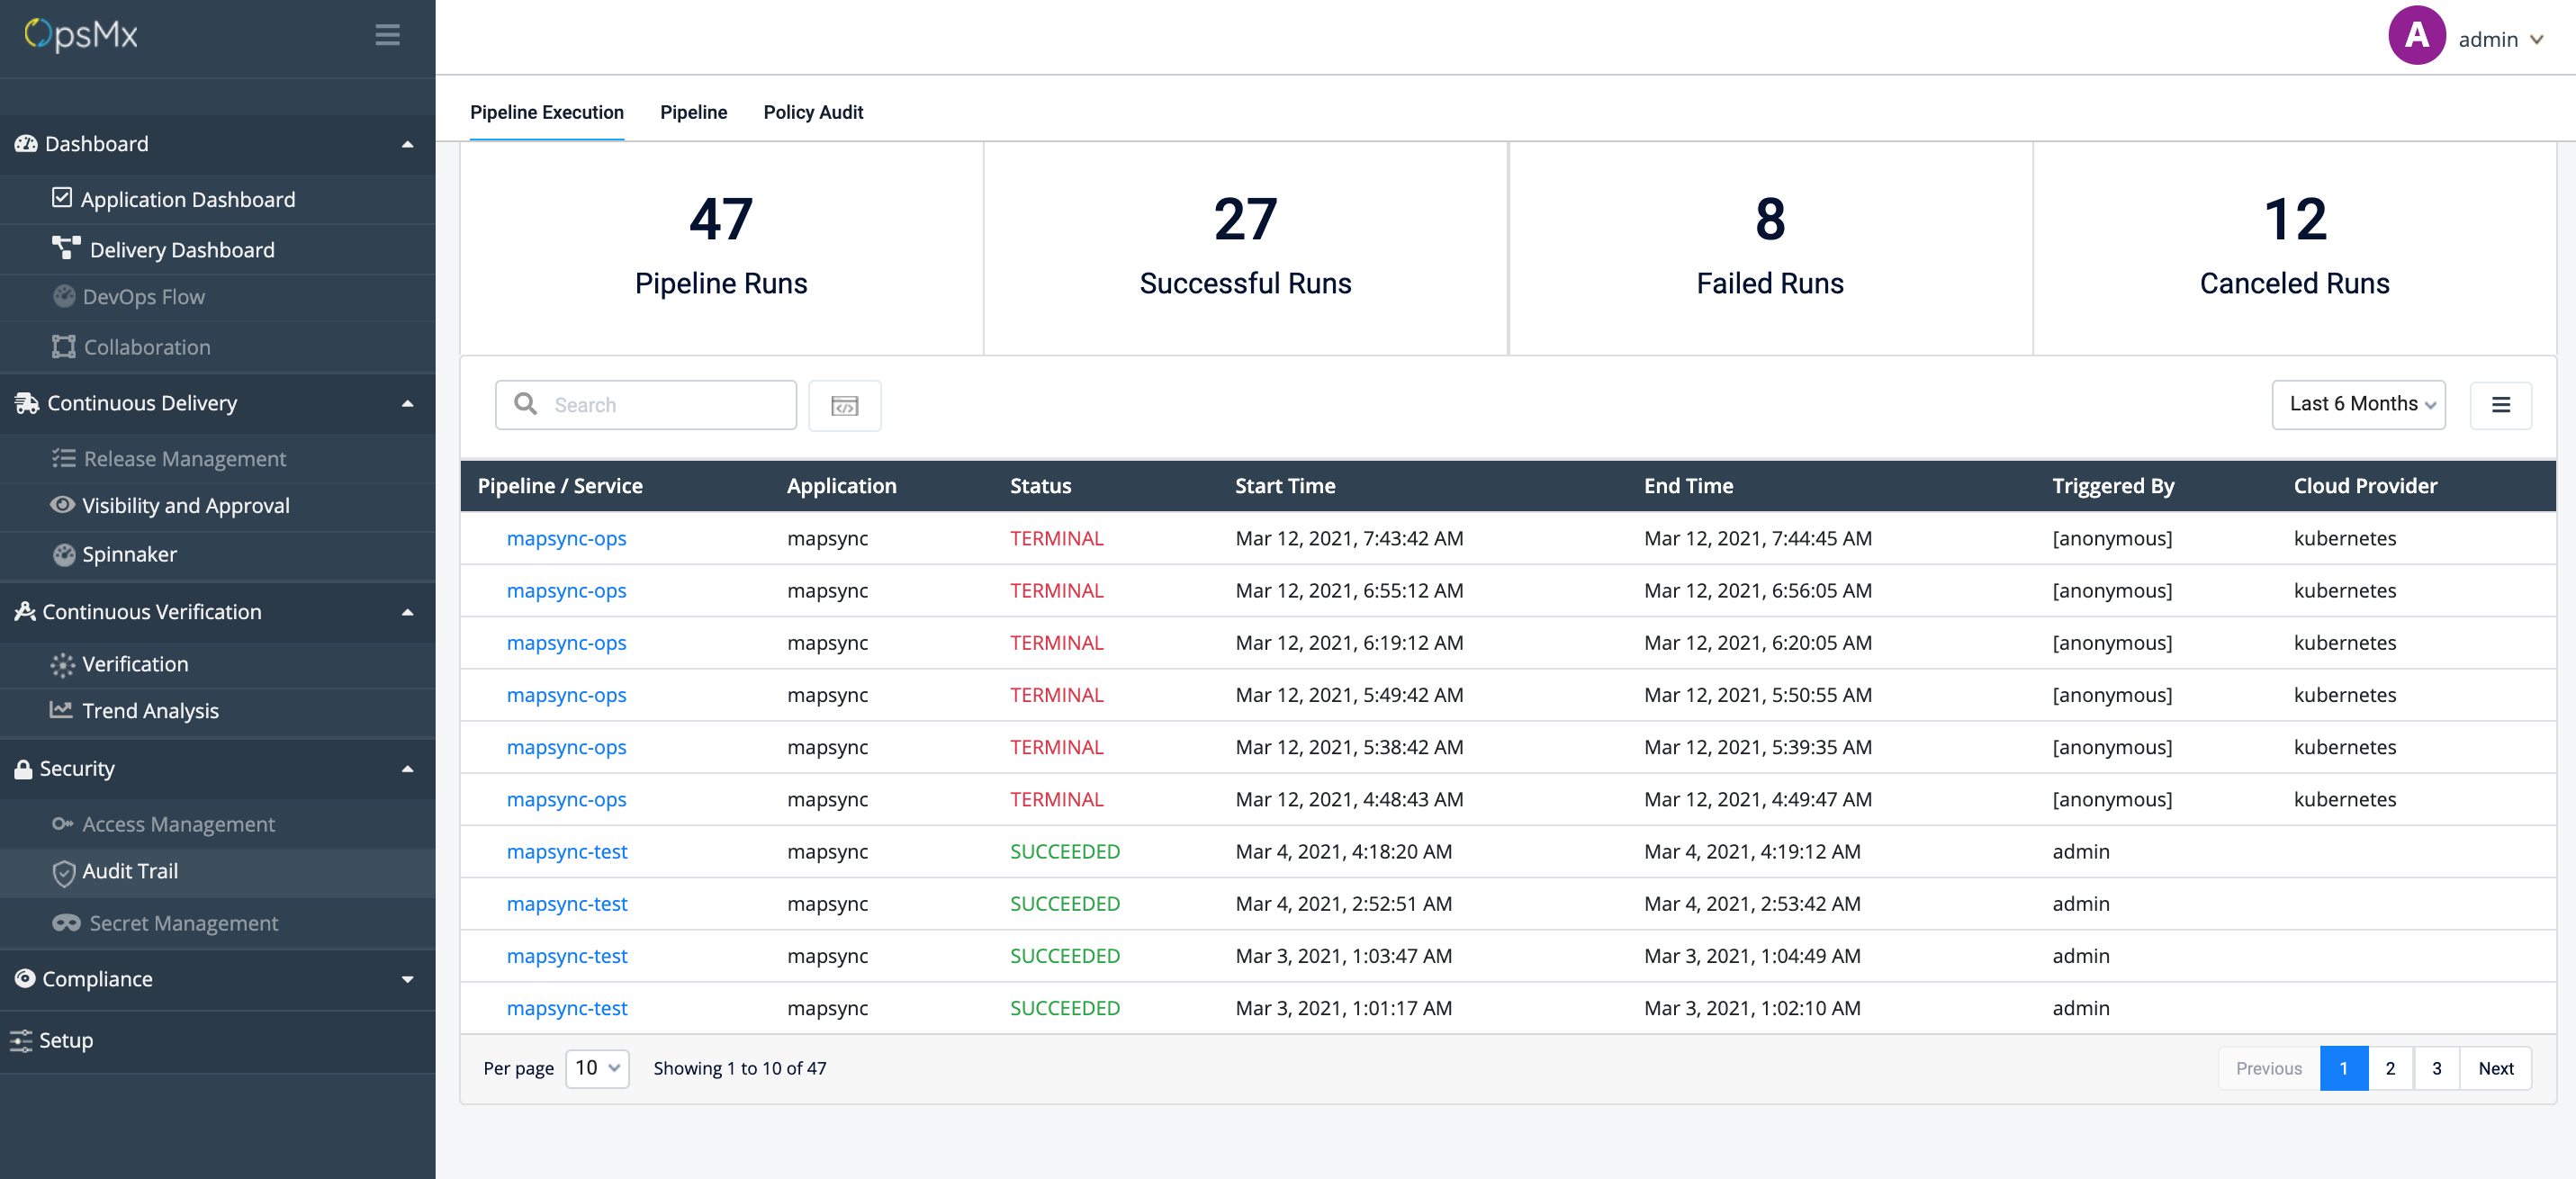Click the Visibility and Approval eye icon
Image resolution: width=2576 pixels, height=1179 pixels.
(x=62, y=505)
